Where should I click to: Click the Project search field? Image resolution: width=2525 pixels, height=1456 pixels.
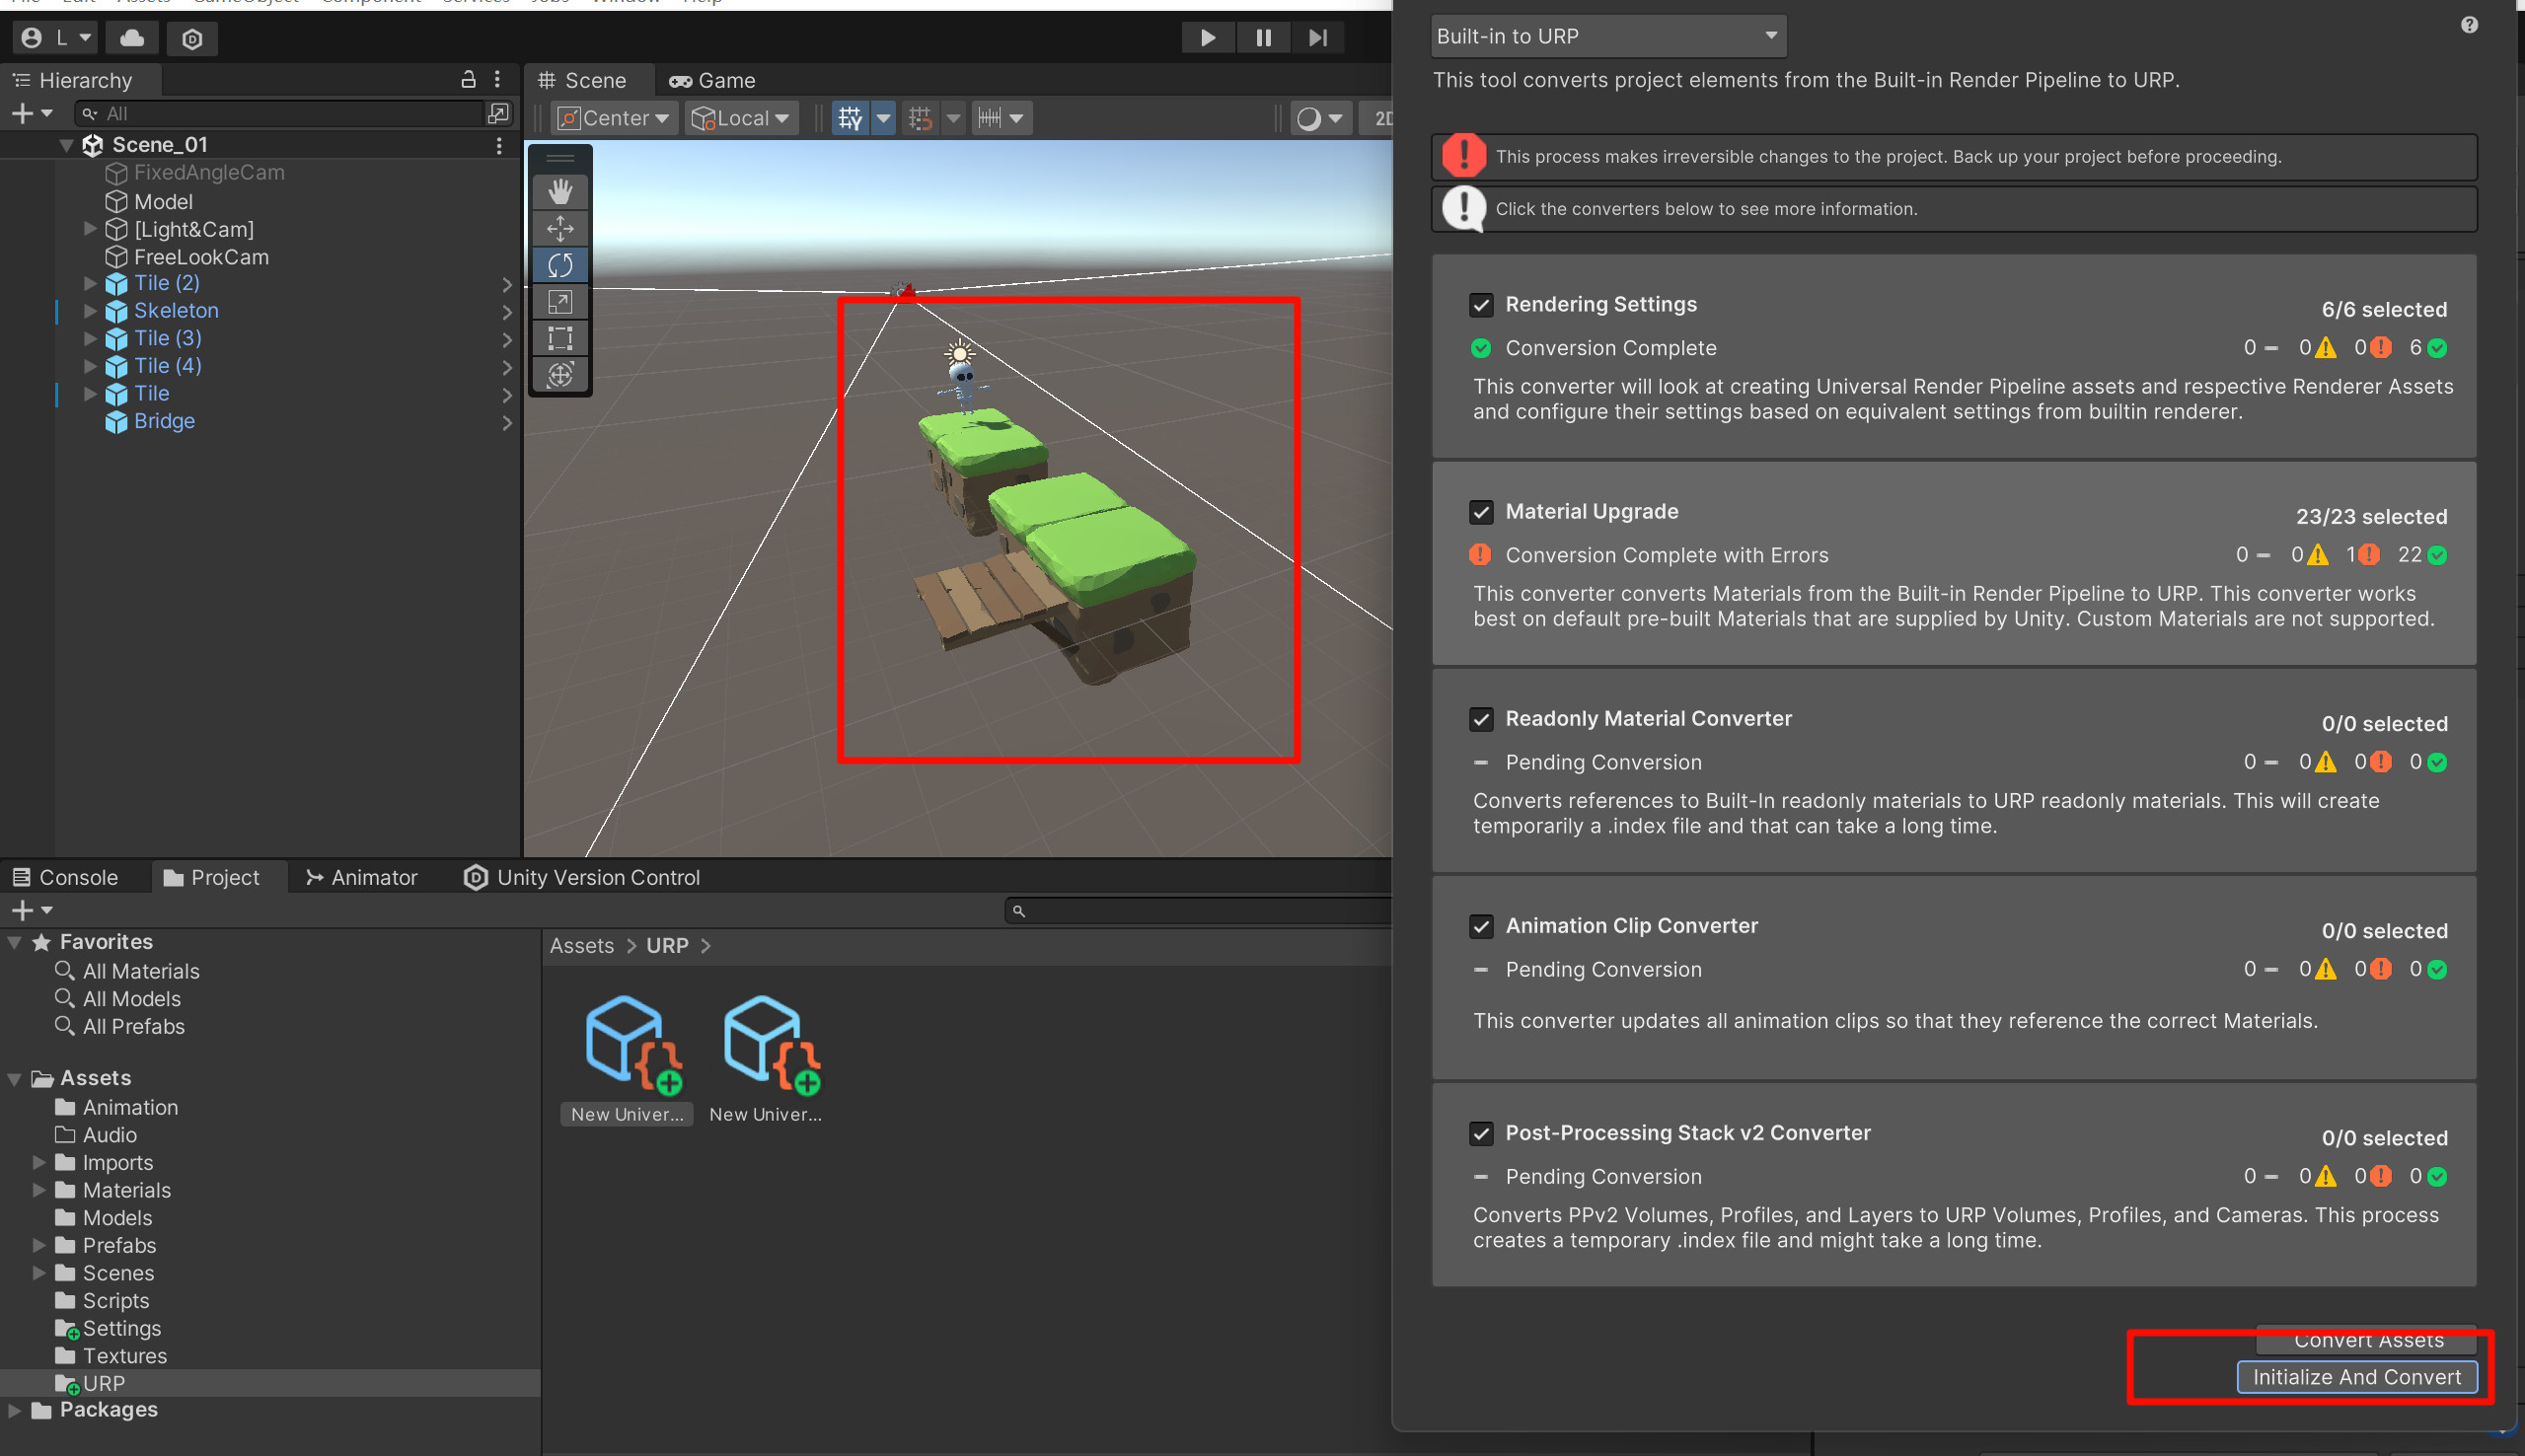(1198, 910)
